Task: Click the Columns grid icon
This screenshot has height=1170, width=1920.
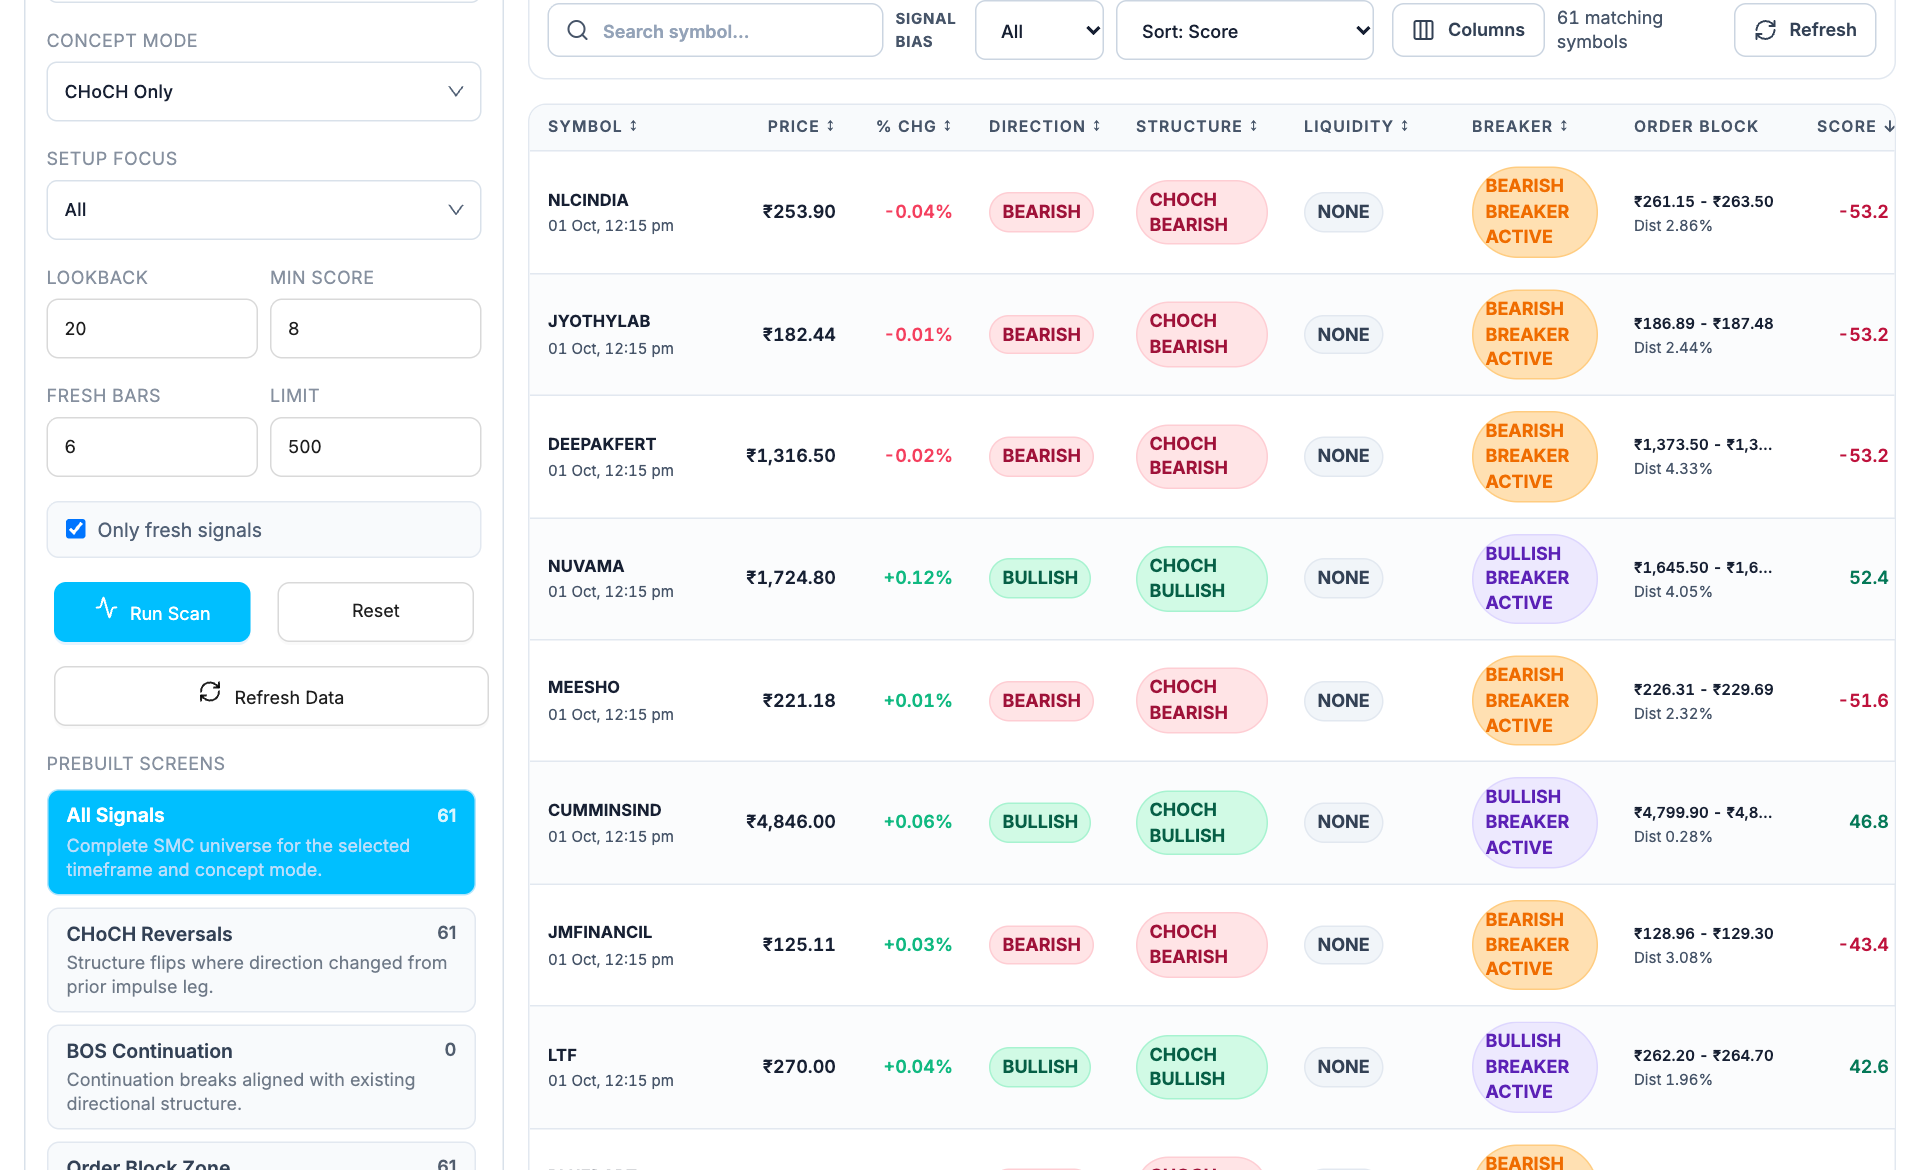Action: tap(1423, 30)
